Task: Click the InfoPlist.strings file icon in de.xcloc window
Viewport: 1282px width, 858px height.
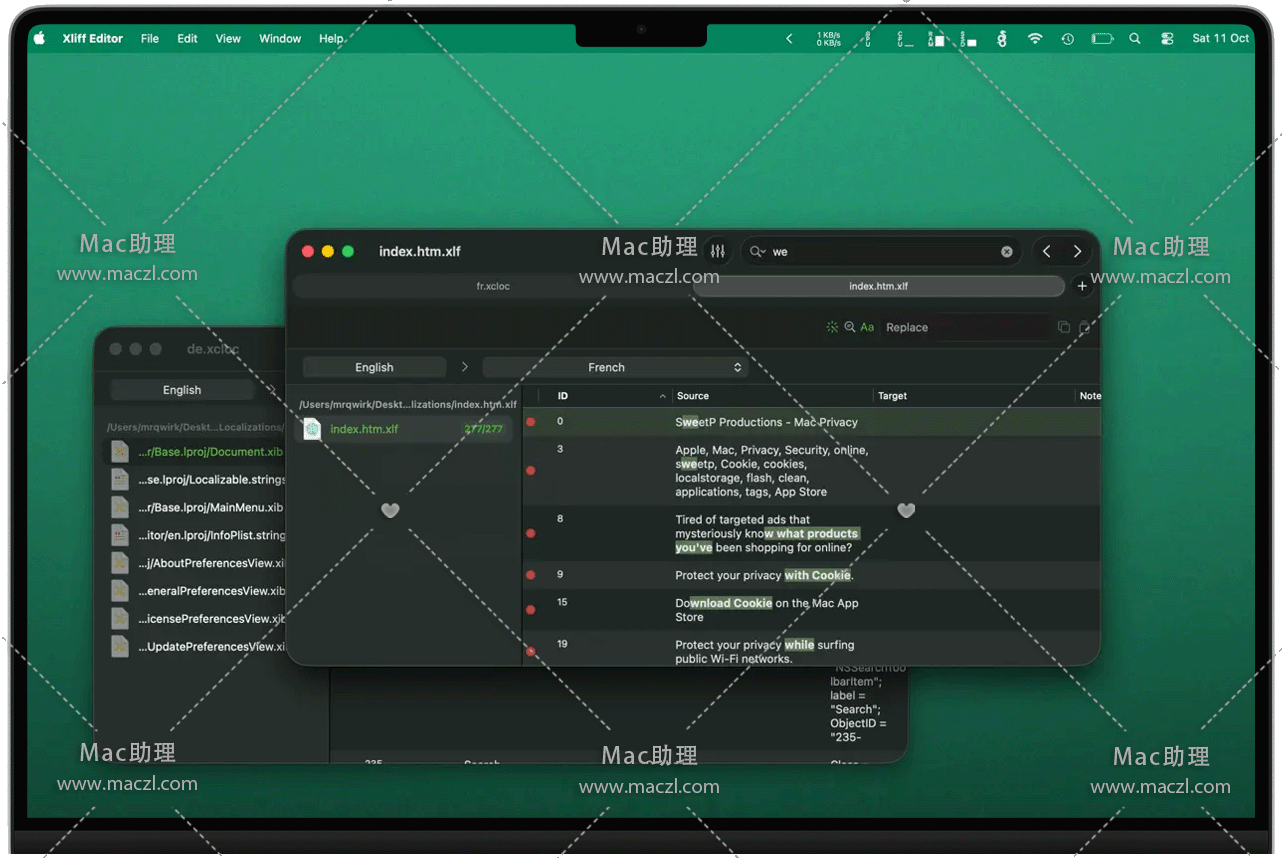Action: click(120, 536)
